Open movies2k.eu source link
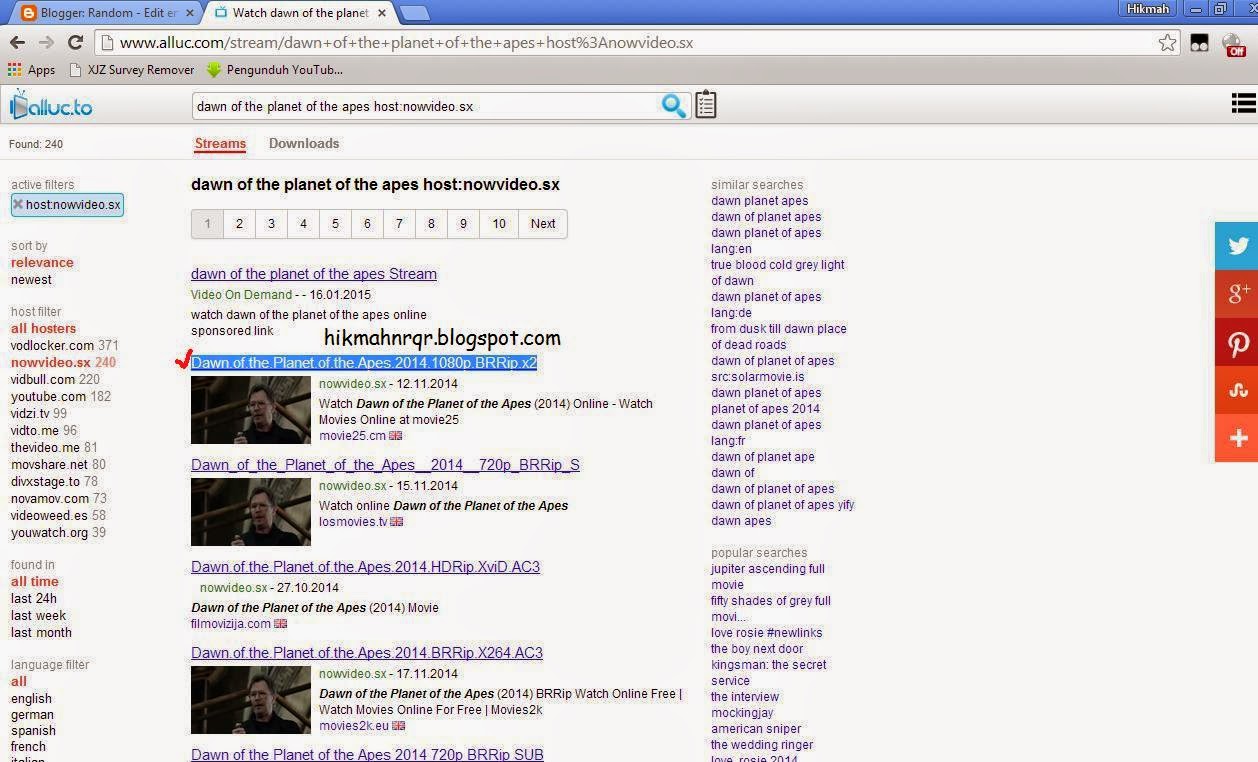1258x762 pixels. (x=354, y=726)
